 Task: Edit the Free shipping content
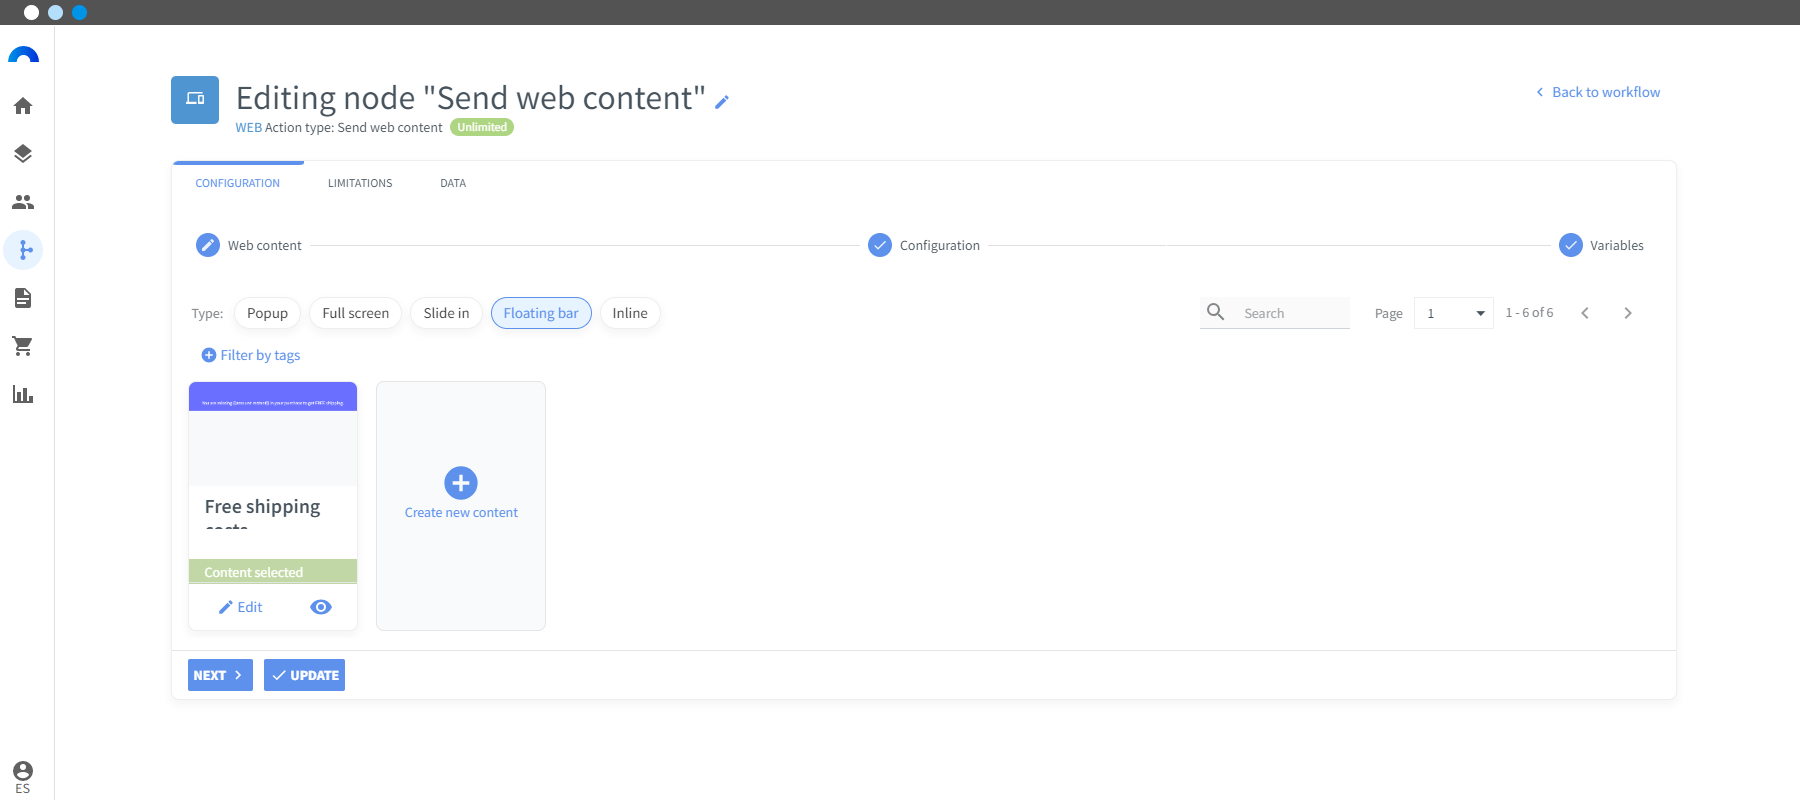click(241, 607)
